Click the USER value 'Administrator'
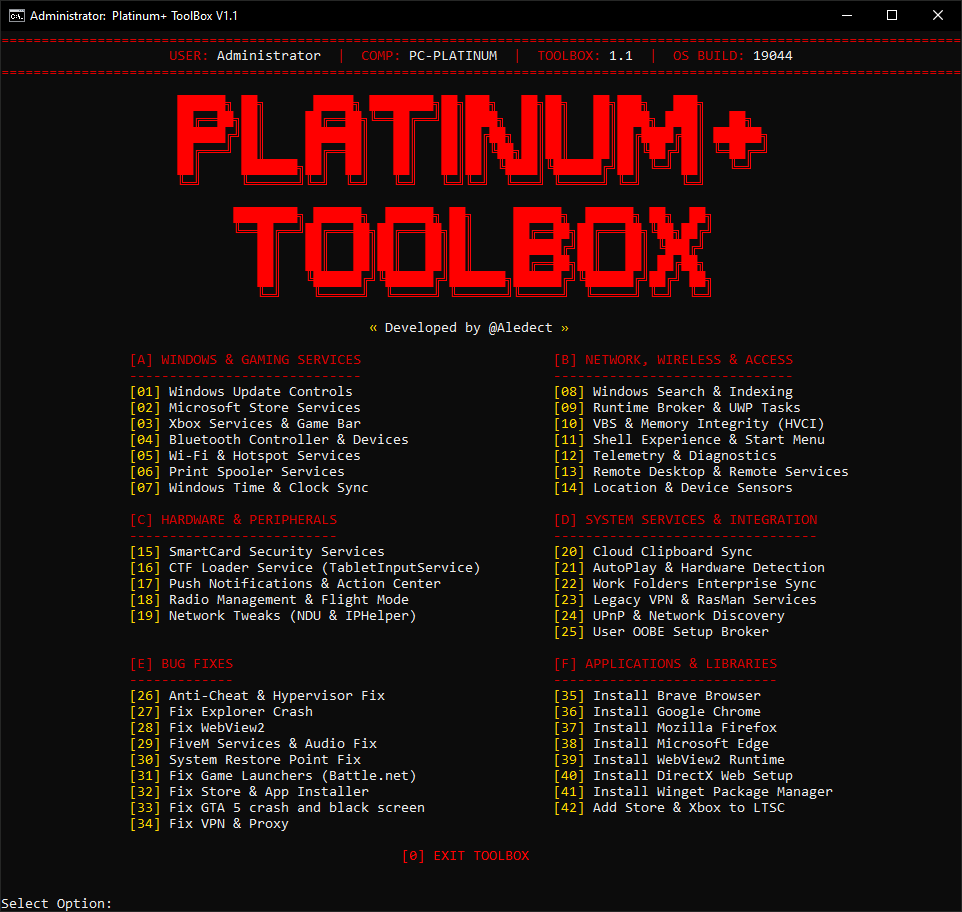Image resolution: width=962 pixels, height=912 pixels. point(269,56)
